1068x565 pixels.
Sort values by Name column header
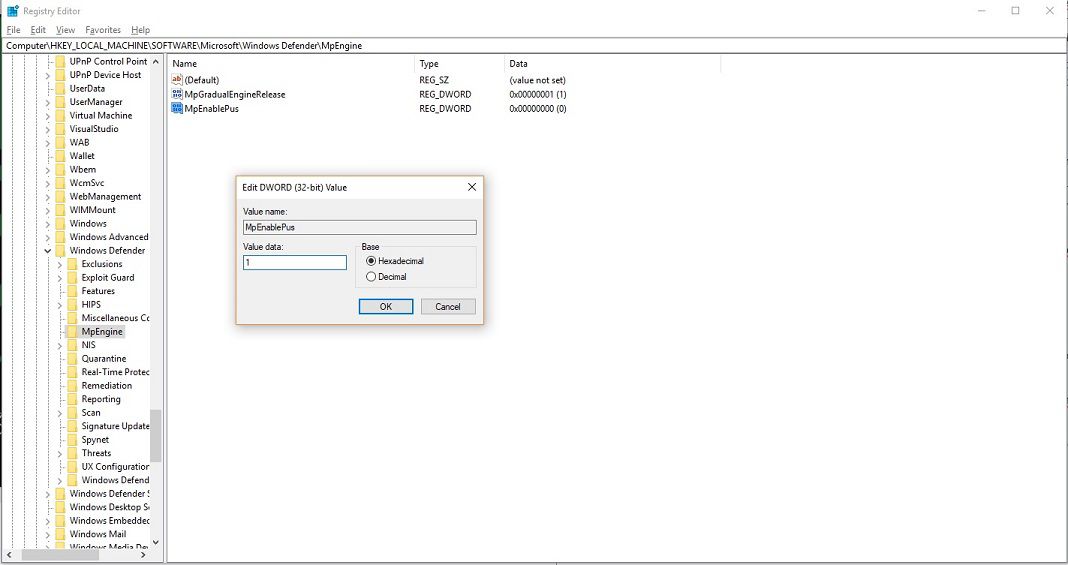291,63
